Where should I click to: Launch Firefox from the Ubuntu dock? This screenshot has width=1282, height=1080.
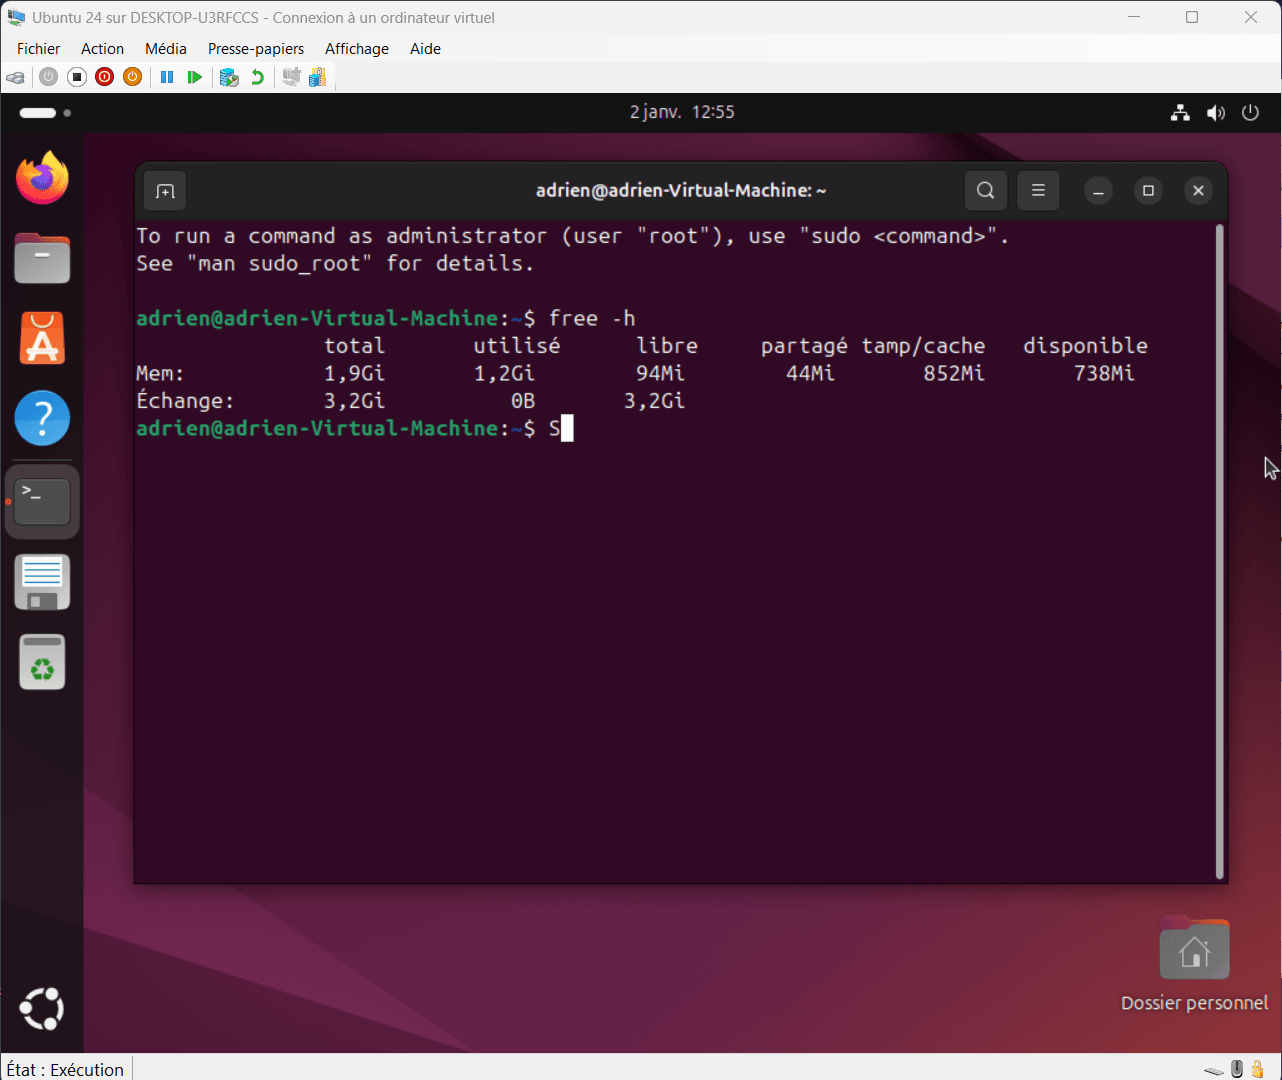42,178
